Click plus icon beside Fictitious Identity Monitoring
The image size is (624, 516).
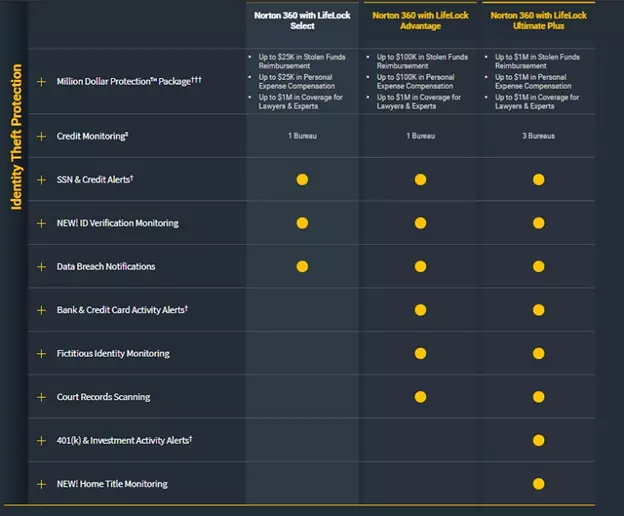click(x=41, y=354)
